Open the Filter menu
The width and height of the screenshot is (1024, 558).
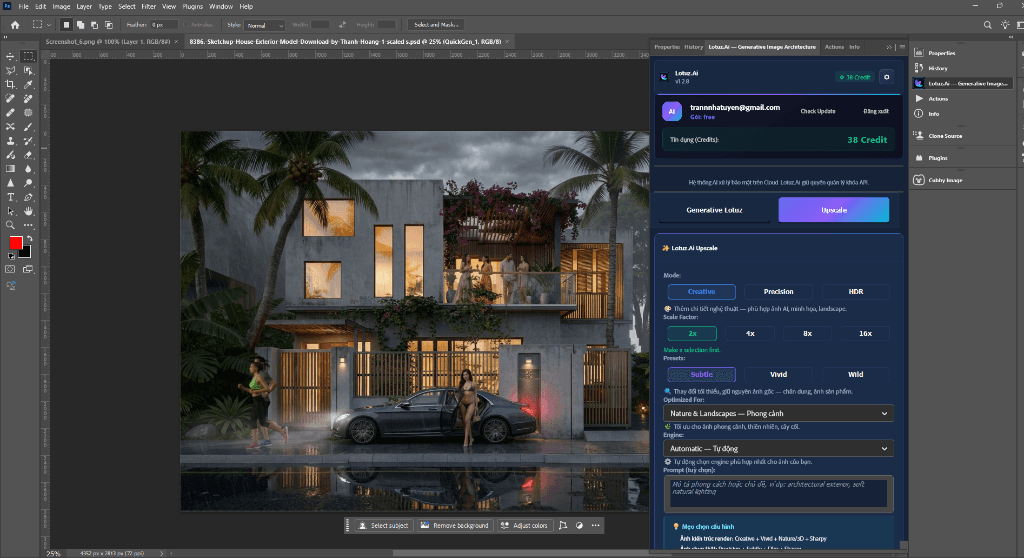(x=149, y=7)
